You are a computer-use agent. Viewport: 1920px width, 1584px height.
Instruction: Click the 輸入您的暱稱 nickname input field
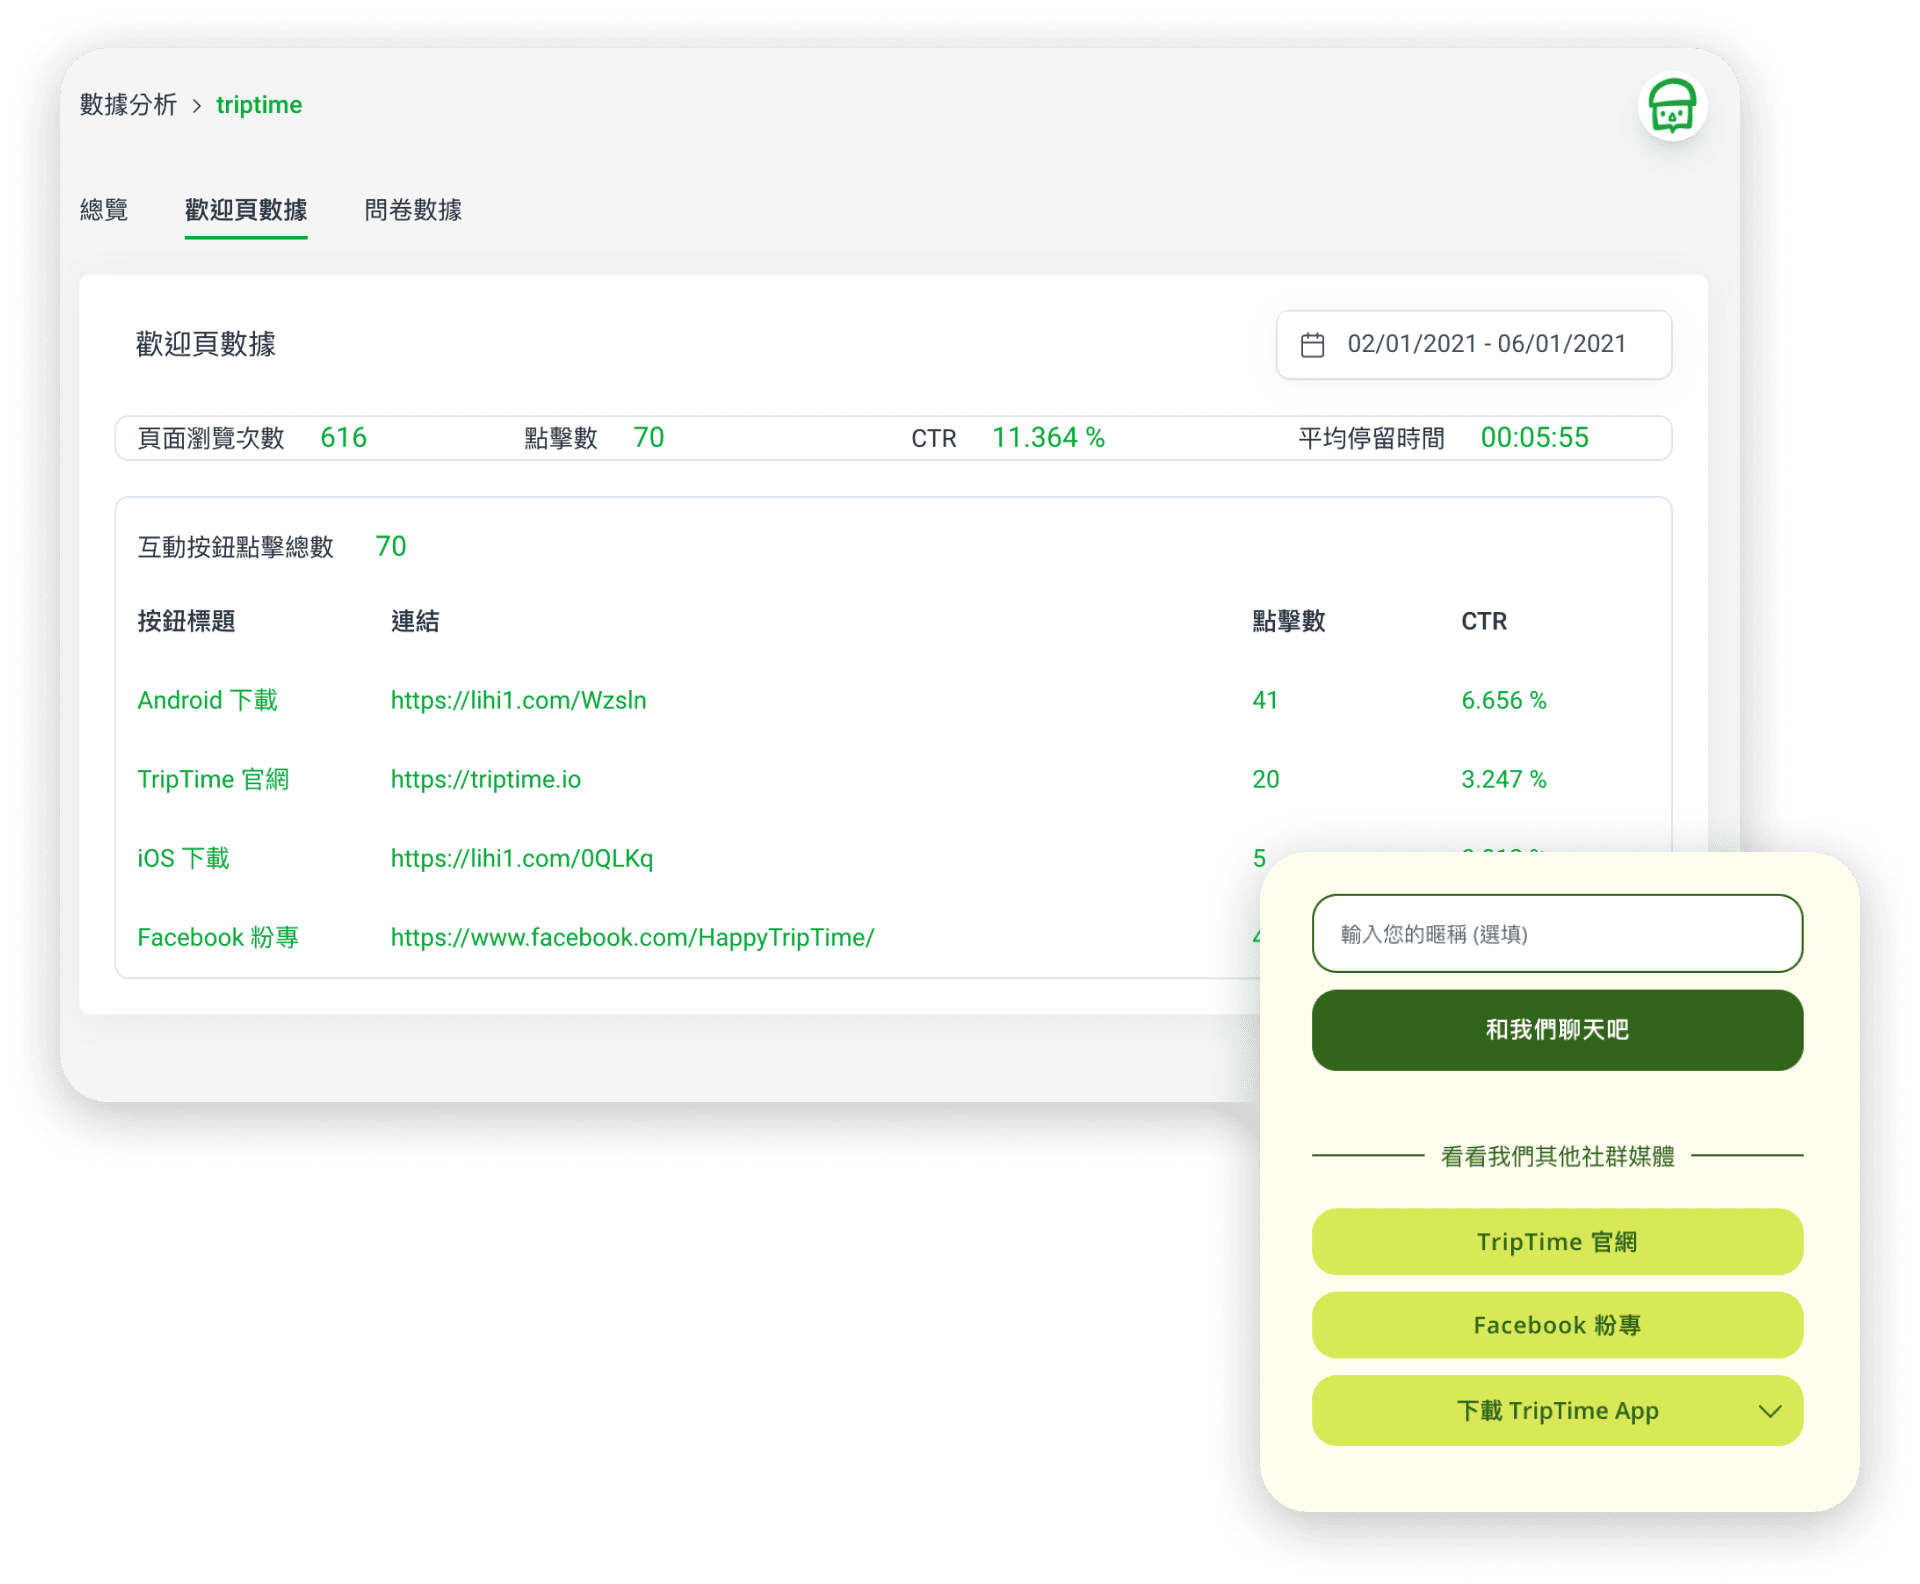coord(1557,933)
